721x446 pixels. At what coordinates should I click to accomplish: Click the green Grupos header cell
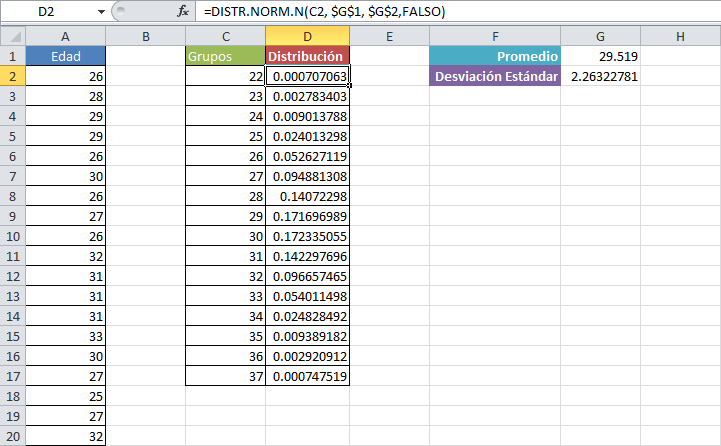(225, 56)
